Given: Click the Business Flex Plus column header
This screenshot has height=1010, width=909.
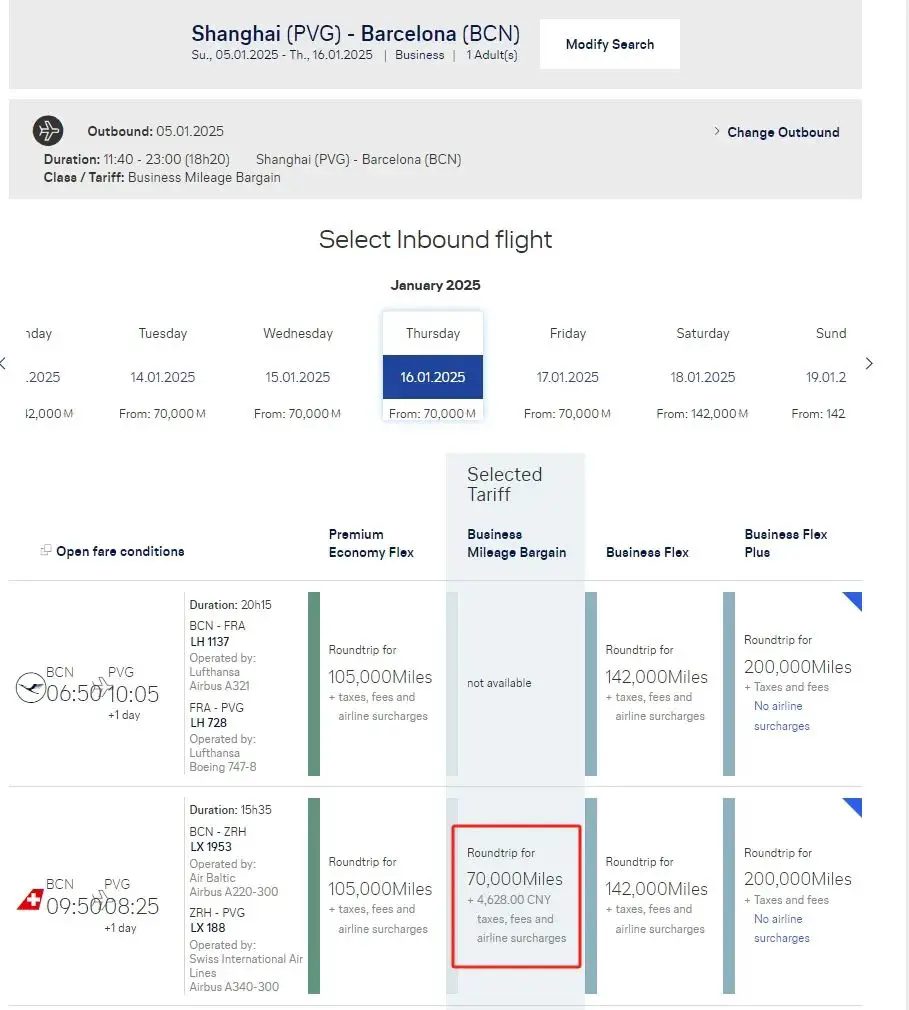Looking at the screenshot, I should coord(786,543).
